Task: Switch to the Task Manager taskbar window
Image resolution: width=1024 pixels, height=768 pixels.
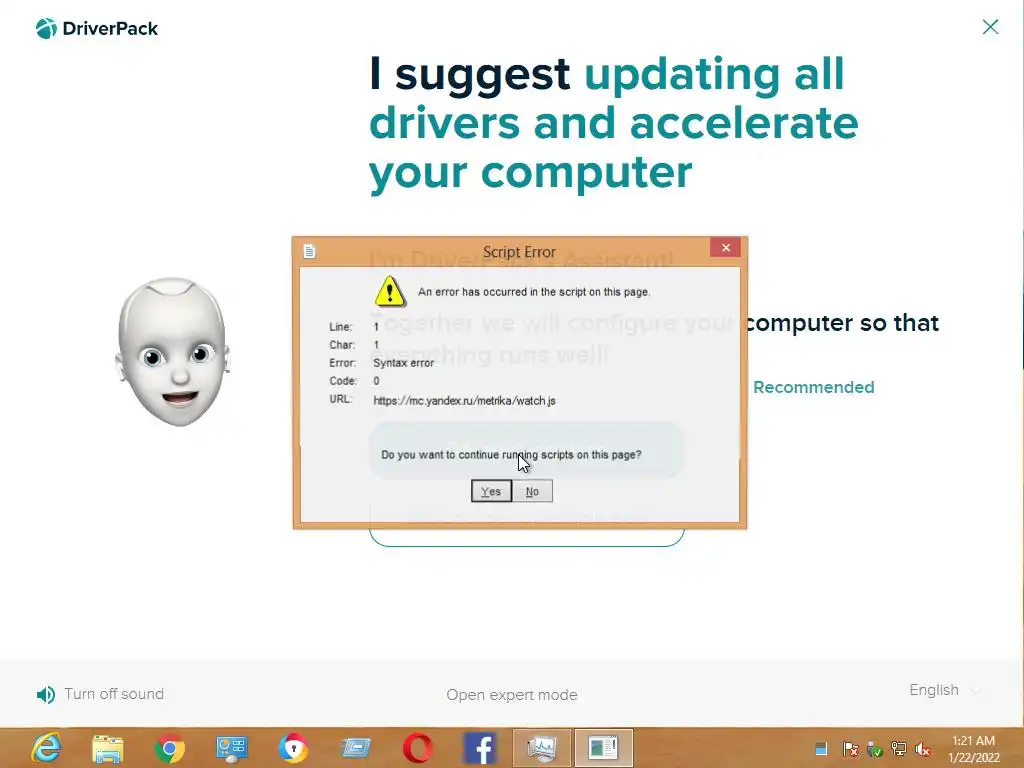Action: pos(542,748)
